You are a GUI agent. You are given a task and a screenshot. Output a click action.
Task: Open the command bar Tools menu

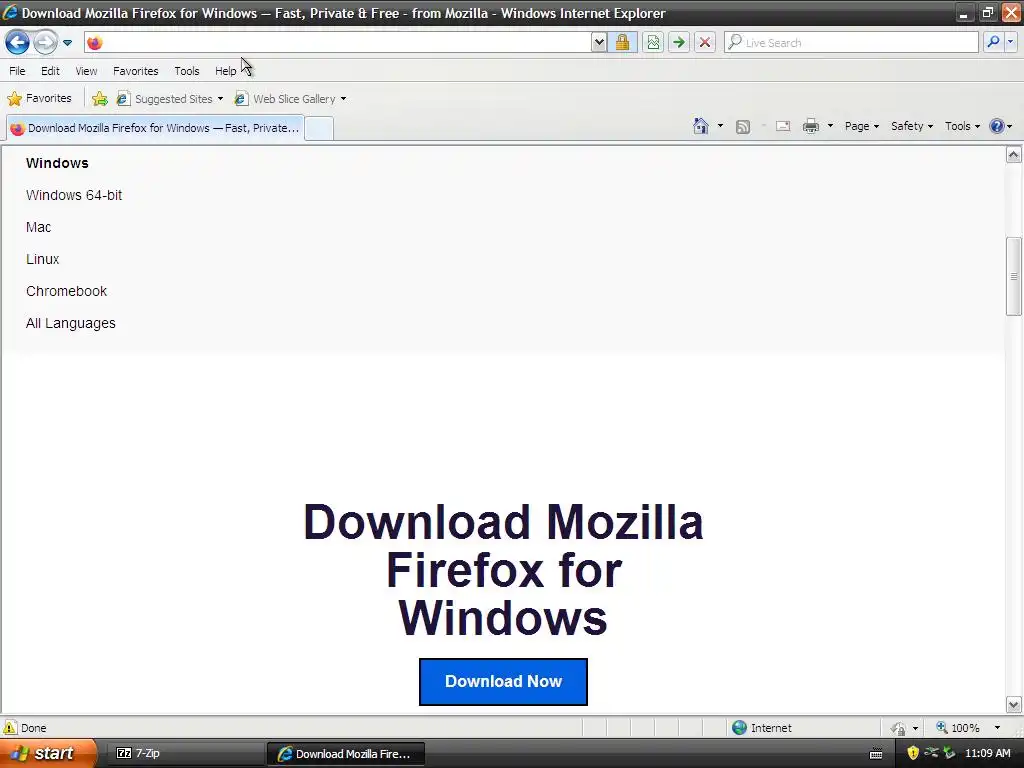click(962, 126)
